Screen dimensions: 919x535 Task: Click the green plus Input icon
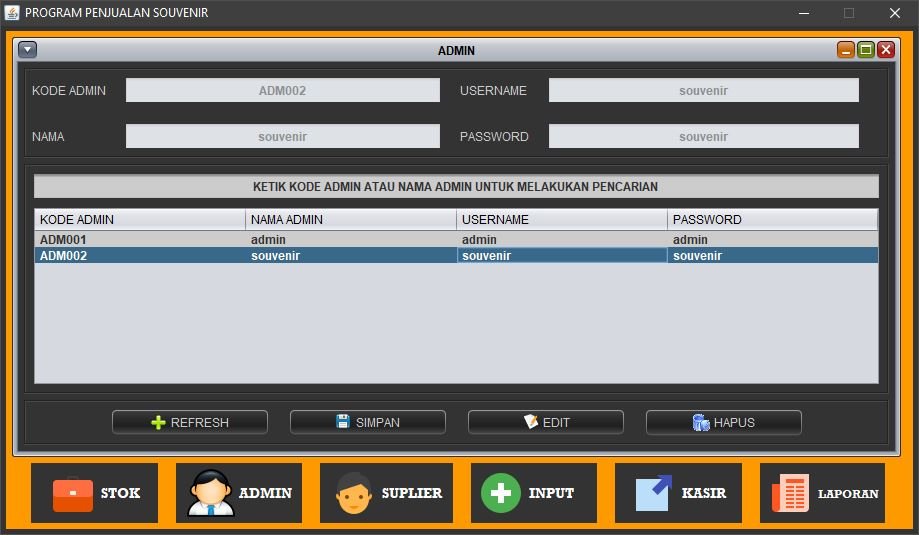click(501, 493)
